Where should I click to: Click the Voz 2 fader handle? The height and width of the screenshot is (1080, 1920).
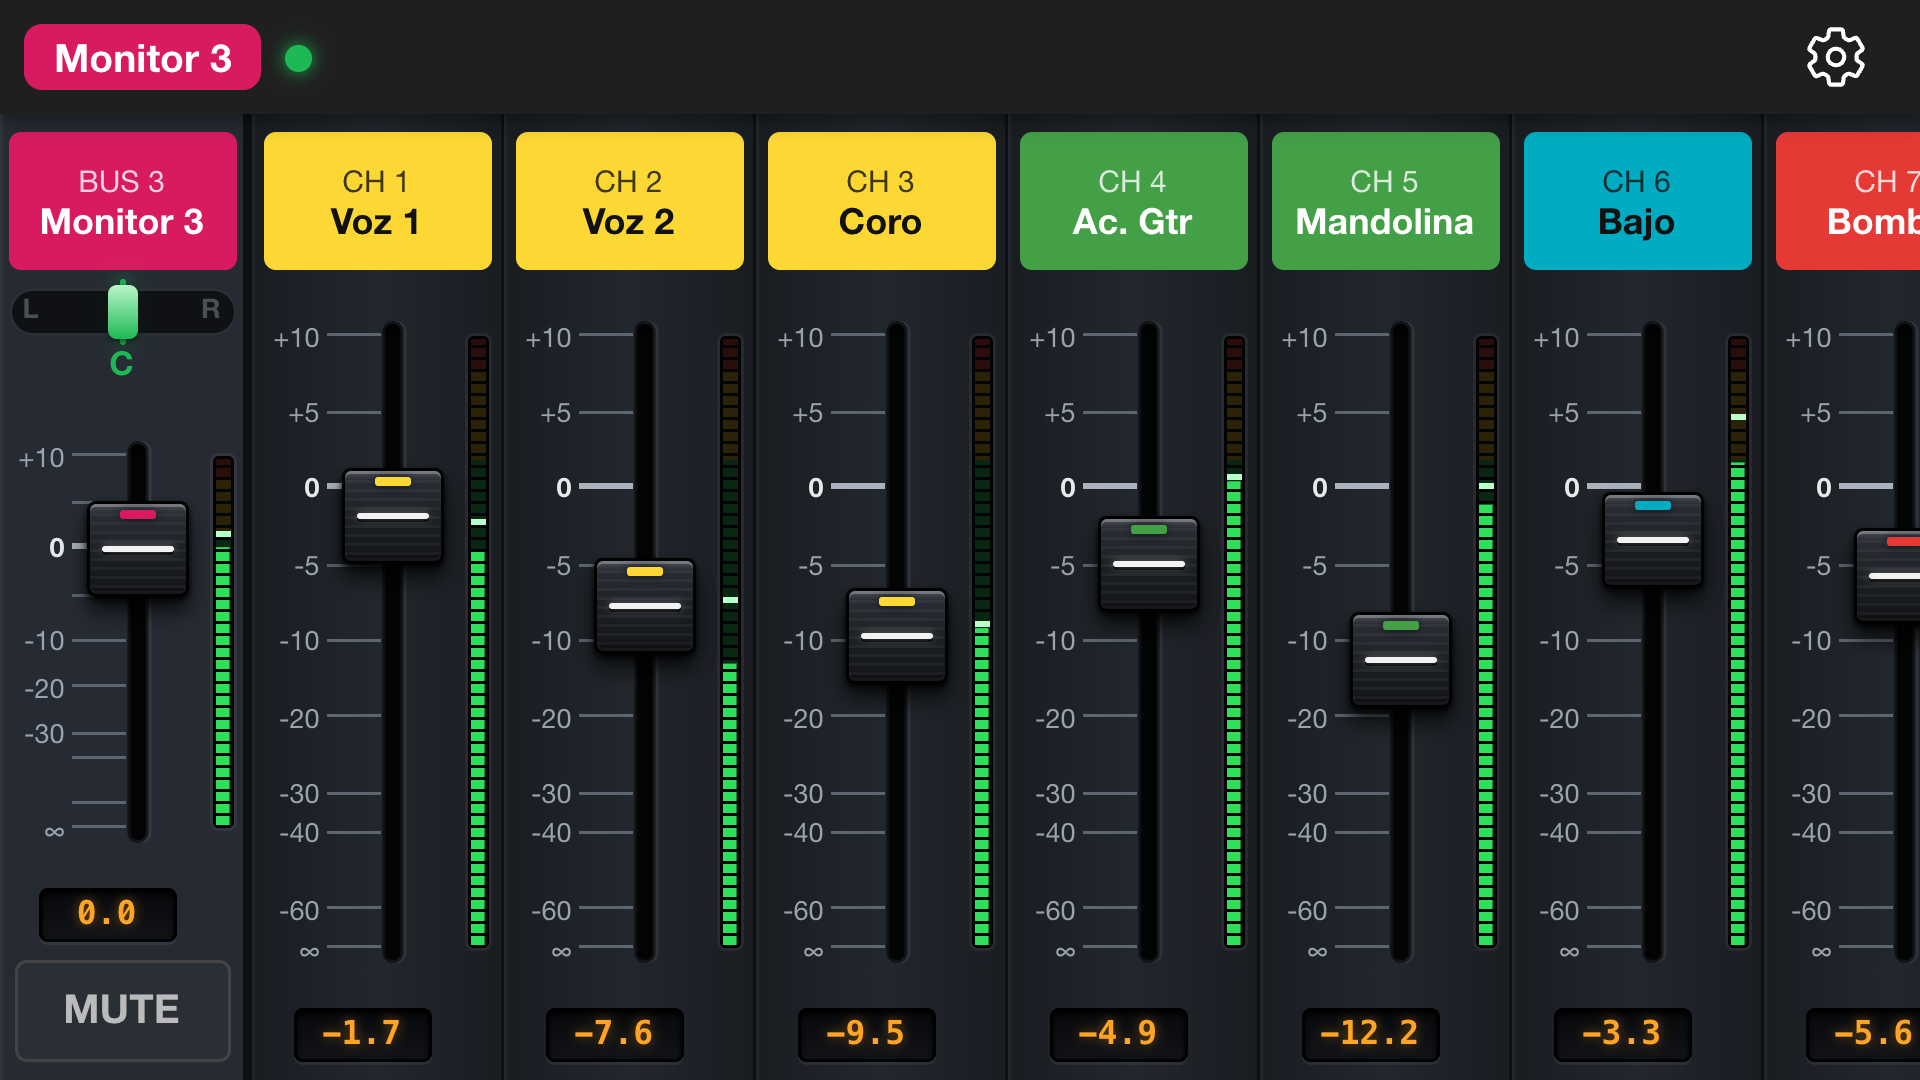tap(645, 606)
